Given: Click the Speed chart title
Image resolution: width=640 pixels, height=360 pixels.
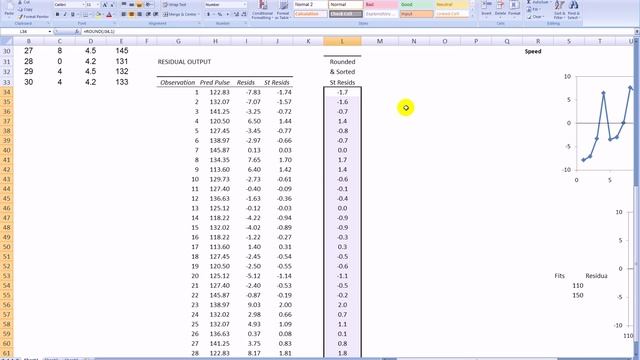Looking at the screenshot, I should pos(533,51).
